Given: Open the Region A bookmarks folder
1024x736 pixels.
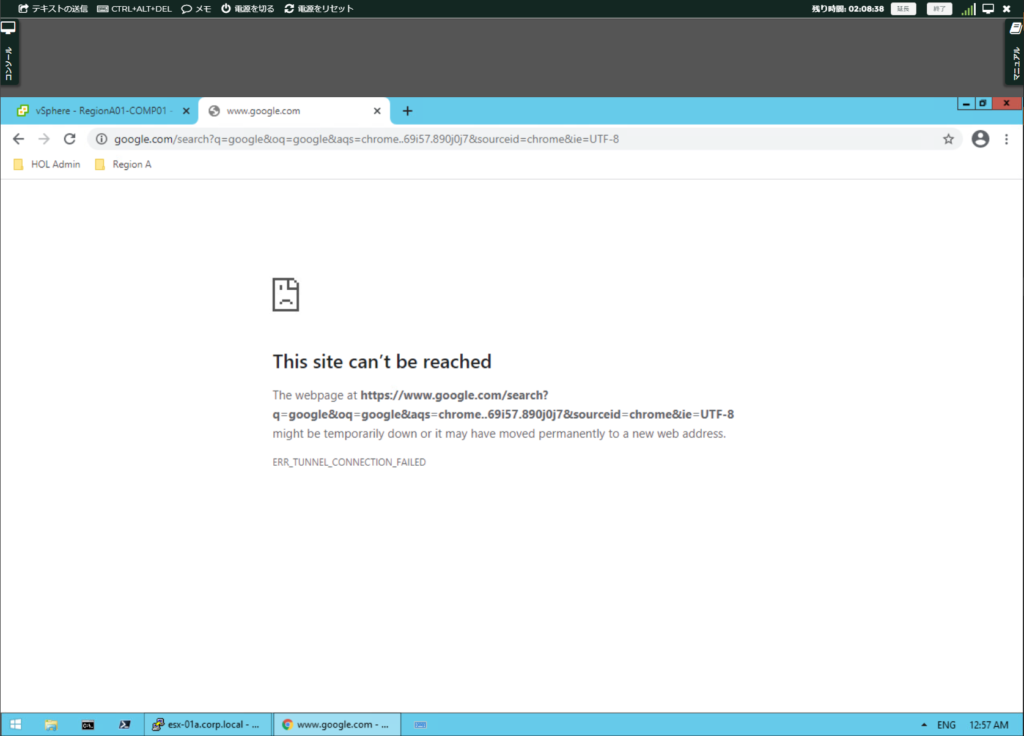Looking at the screenshot, I should click(x=122, y=164).
